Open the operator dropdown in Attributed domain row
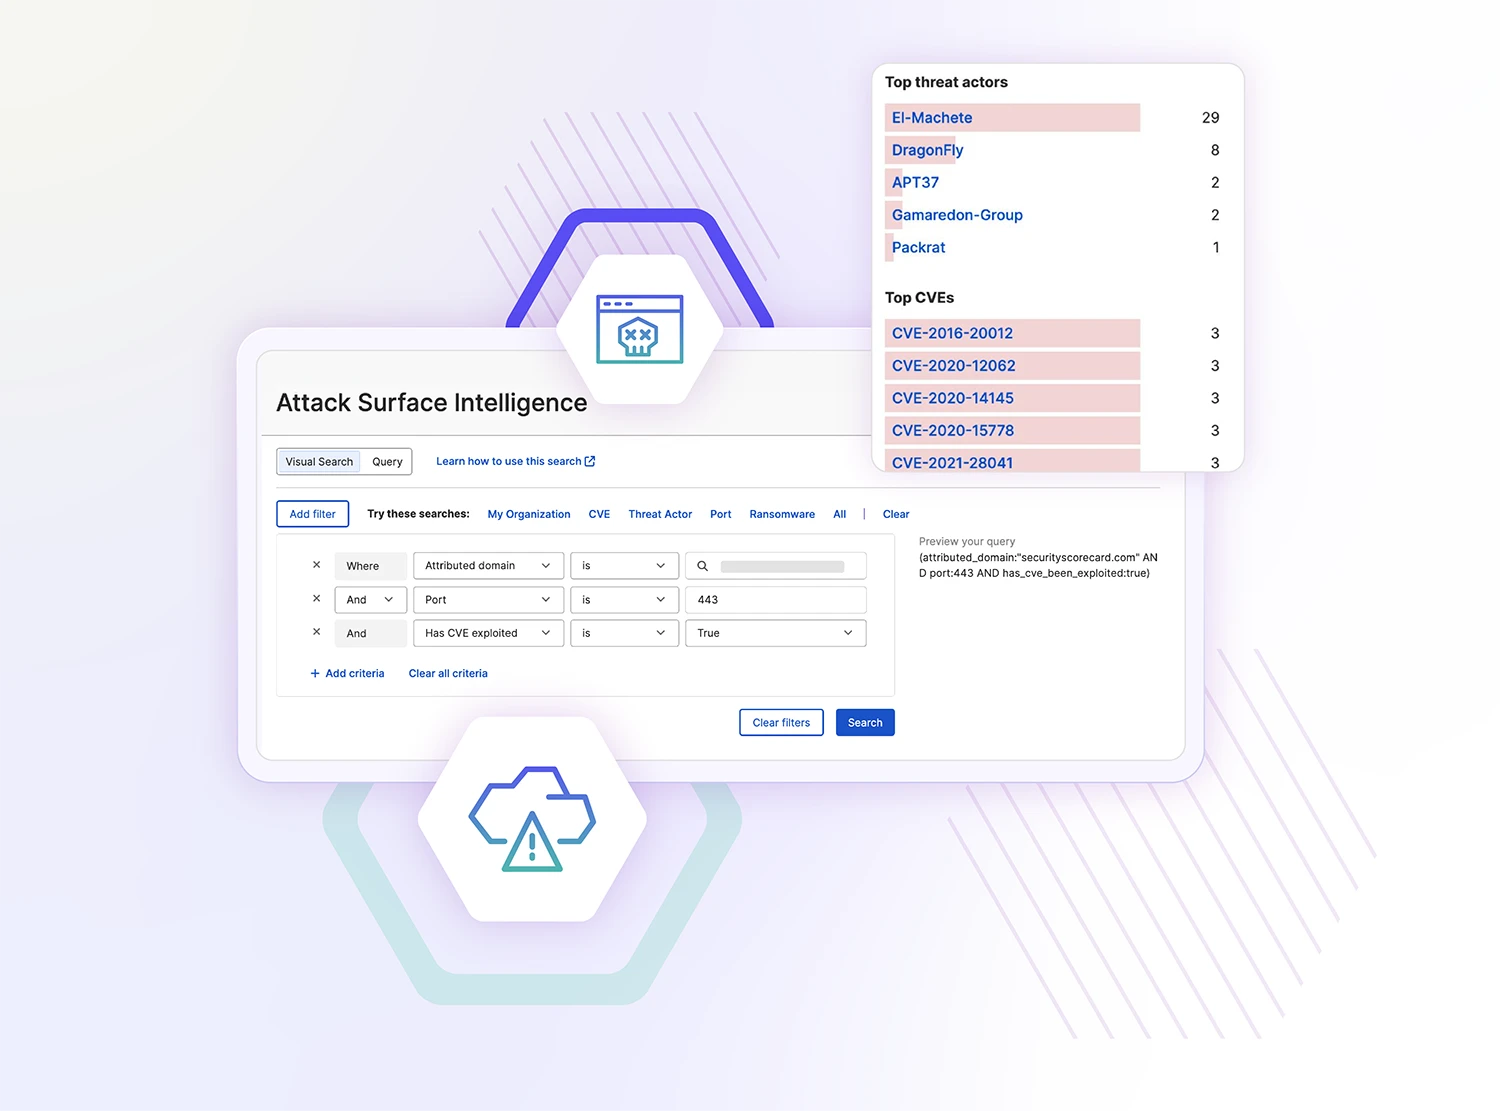Image resolution: width=1500 pixels, height=1111 pixels. [624, 566]
